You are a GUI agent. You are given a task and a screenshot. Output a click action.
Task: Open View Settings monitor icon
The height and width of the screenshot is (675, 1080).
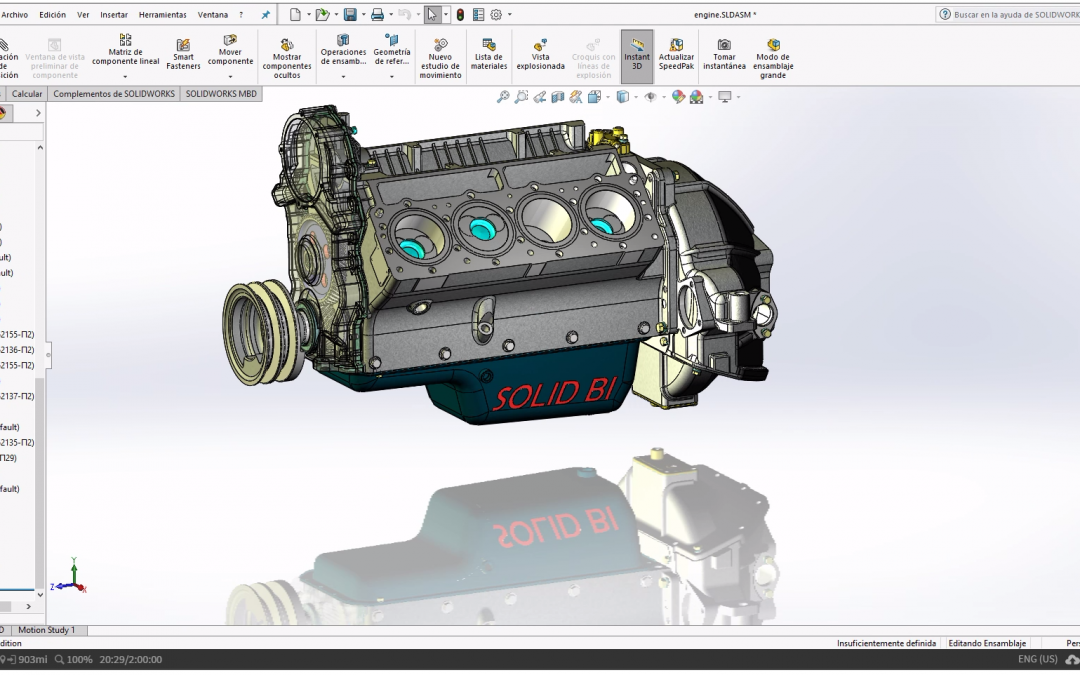[x=725, y=97]
